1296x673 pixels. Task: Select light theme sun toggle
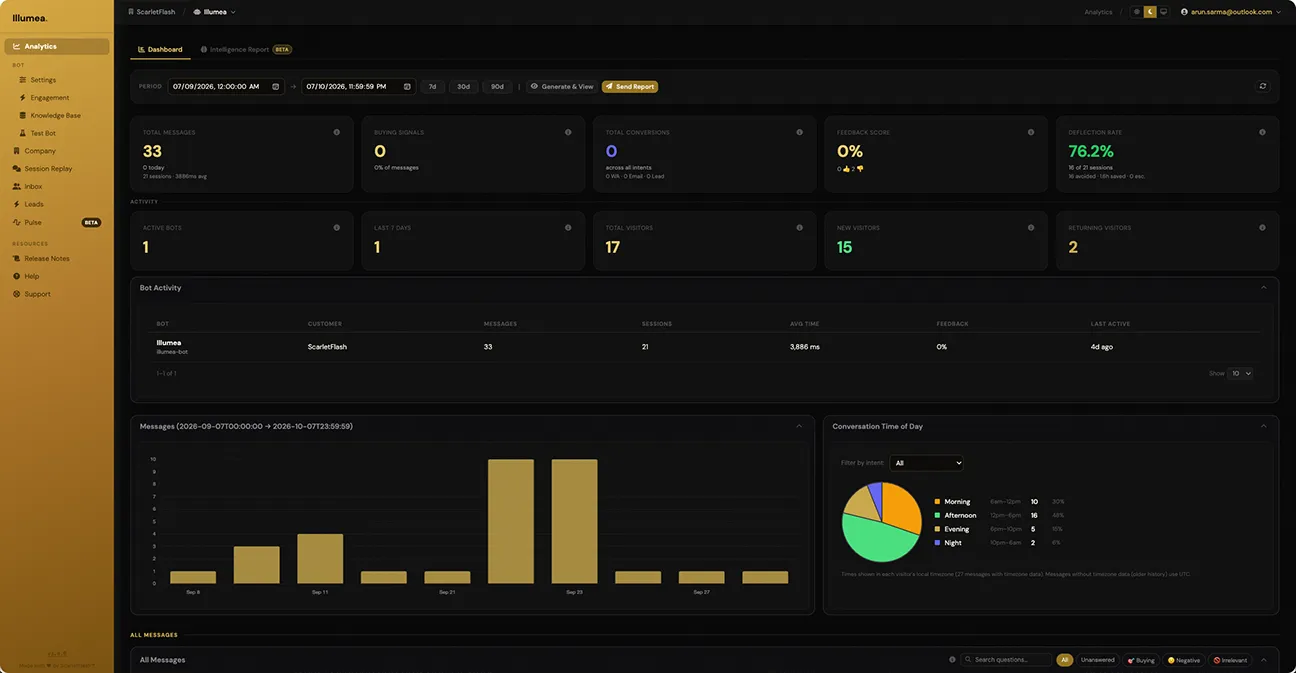1137,12
